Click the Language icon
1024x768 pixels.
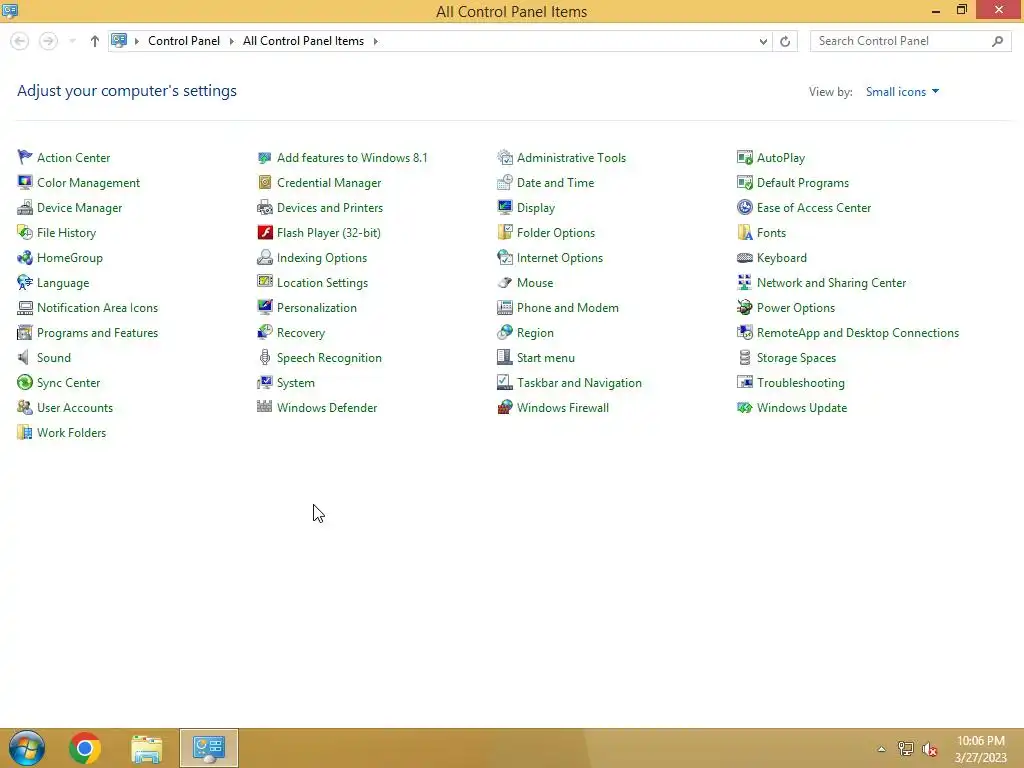coord(25,283)
